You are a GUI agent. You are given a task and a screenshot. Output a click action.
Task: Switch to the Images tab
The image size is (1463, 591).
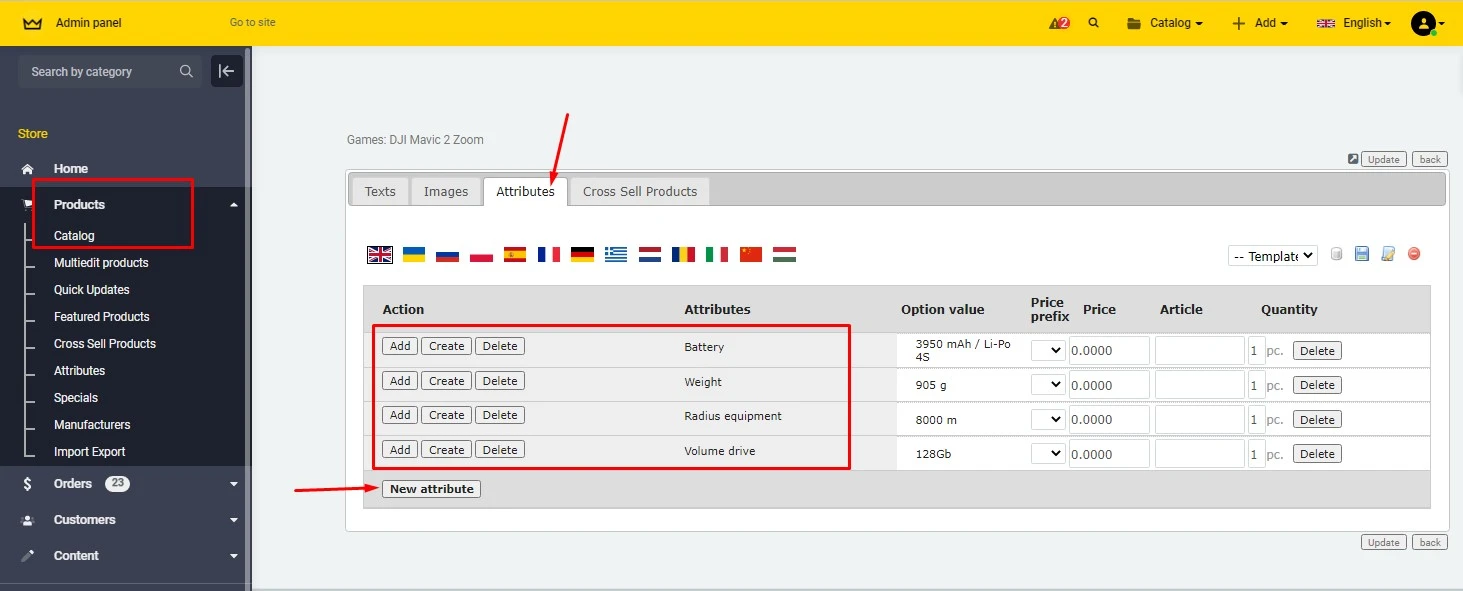445,191
